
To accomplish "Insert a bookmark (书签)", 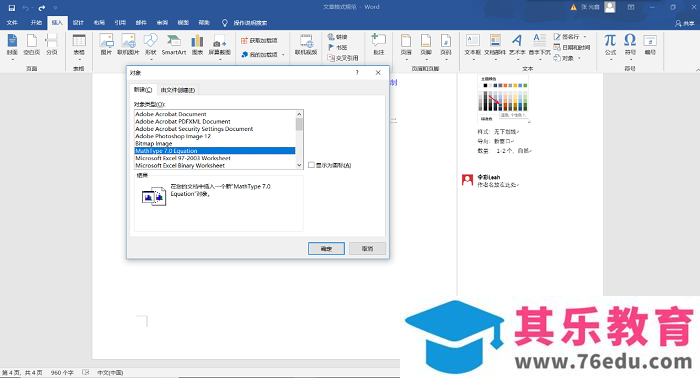I will click(338, 47).
